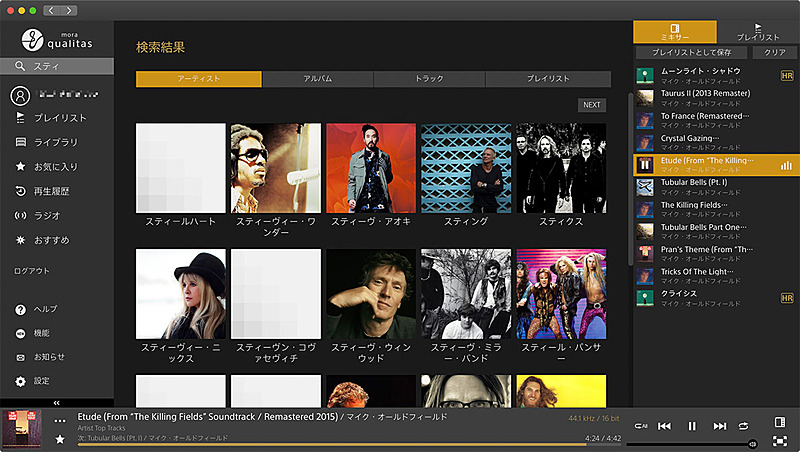Open プレイリスト in the sidebar
Viewport: 800px width, 452px height.
[x=51, y=118]
